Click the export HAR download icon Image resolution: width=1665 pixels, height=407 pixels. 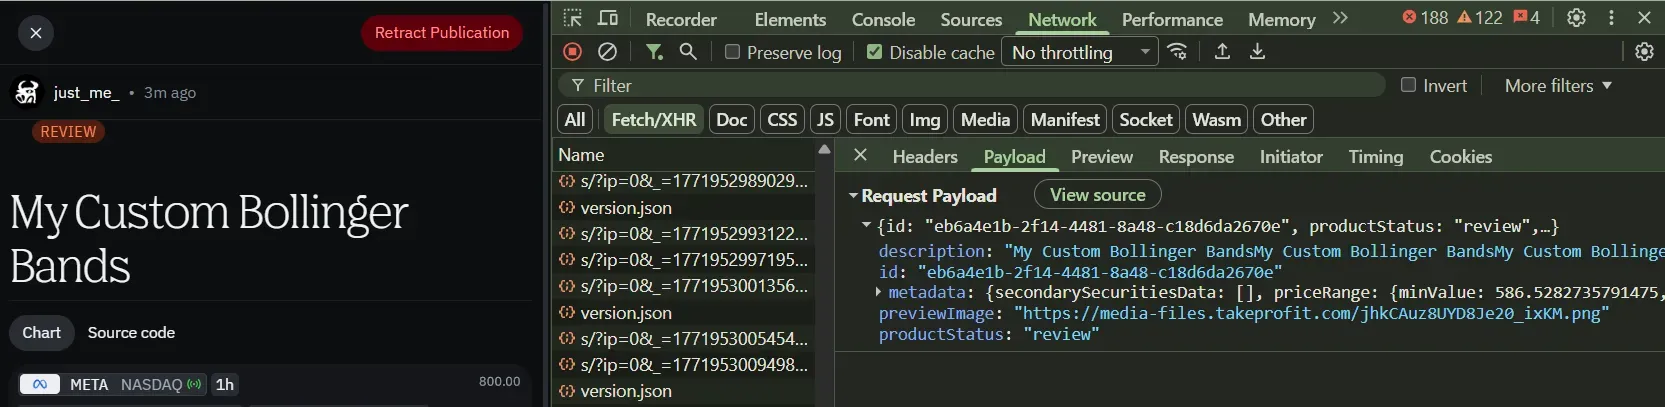pyautogui.click(x=1257, y=52)
